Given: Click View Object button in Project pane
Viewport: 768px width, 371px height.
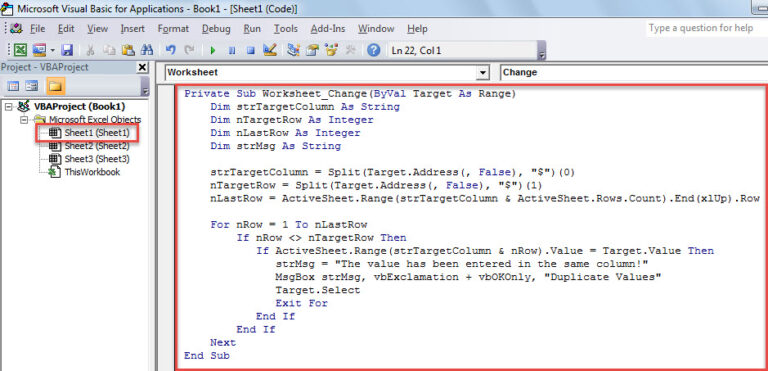Looking at the screenshot, I should (x=32, y=87).
